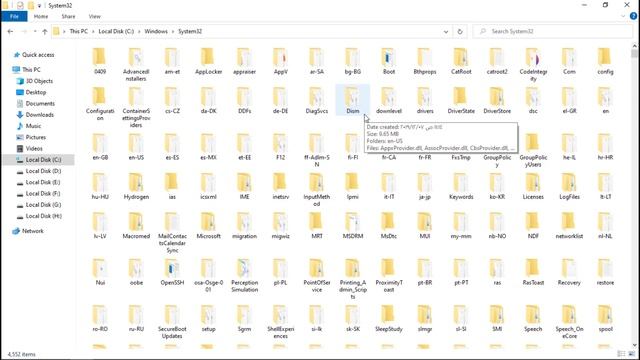Click the Search System32 field
The image size is (640, 360).
coord(553,31)
